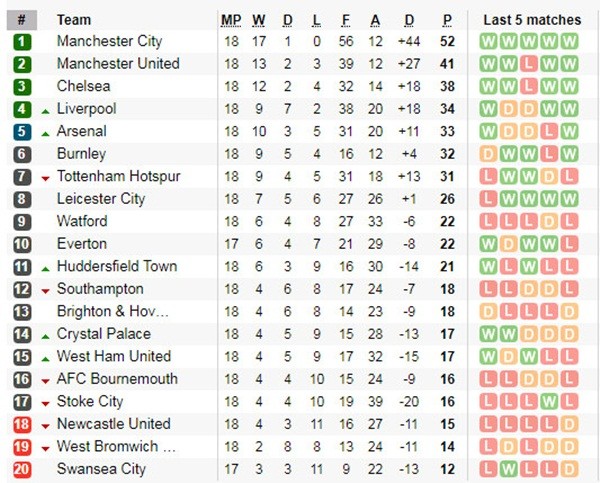600x483 pixels.
Task: Click the Team column header
Action: point(74,20)
